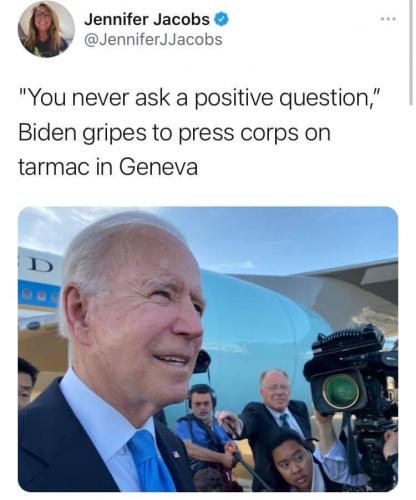The image size is (416, 500).
Task: Click the Jennifer Jacobs display name
Action: 147,19
